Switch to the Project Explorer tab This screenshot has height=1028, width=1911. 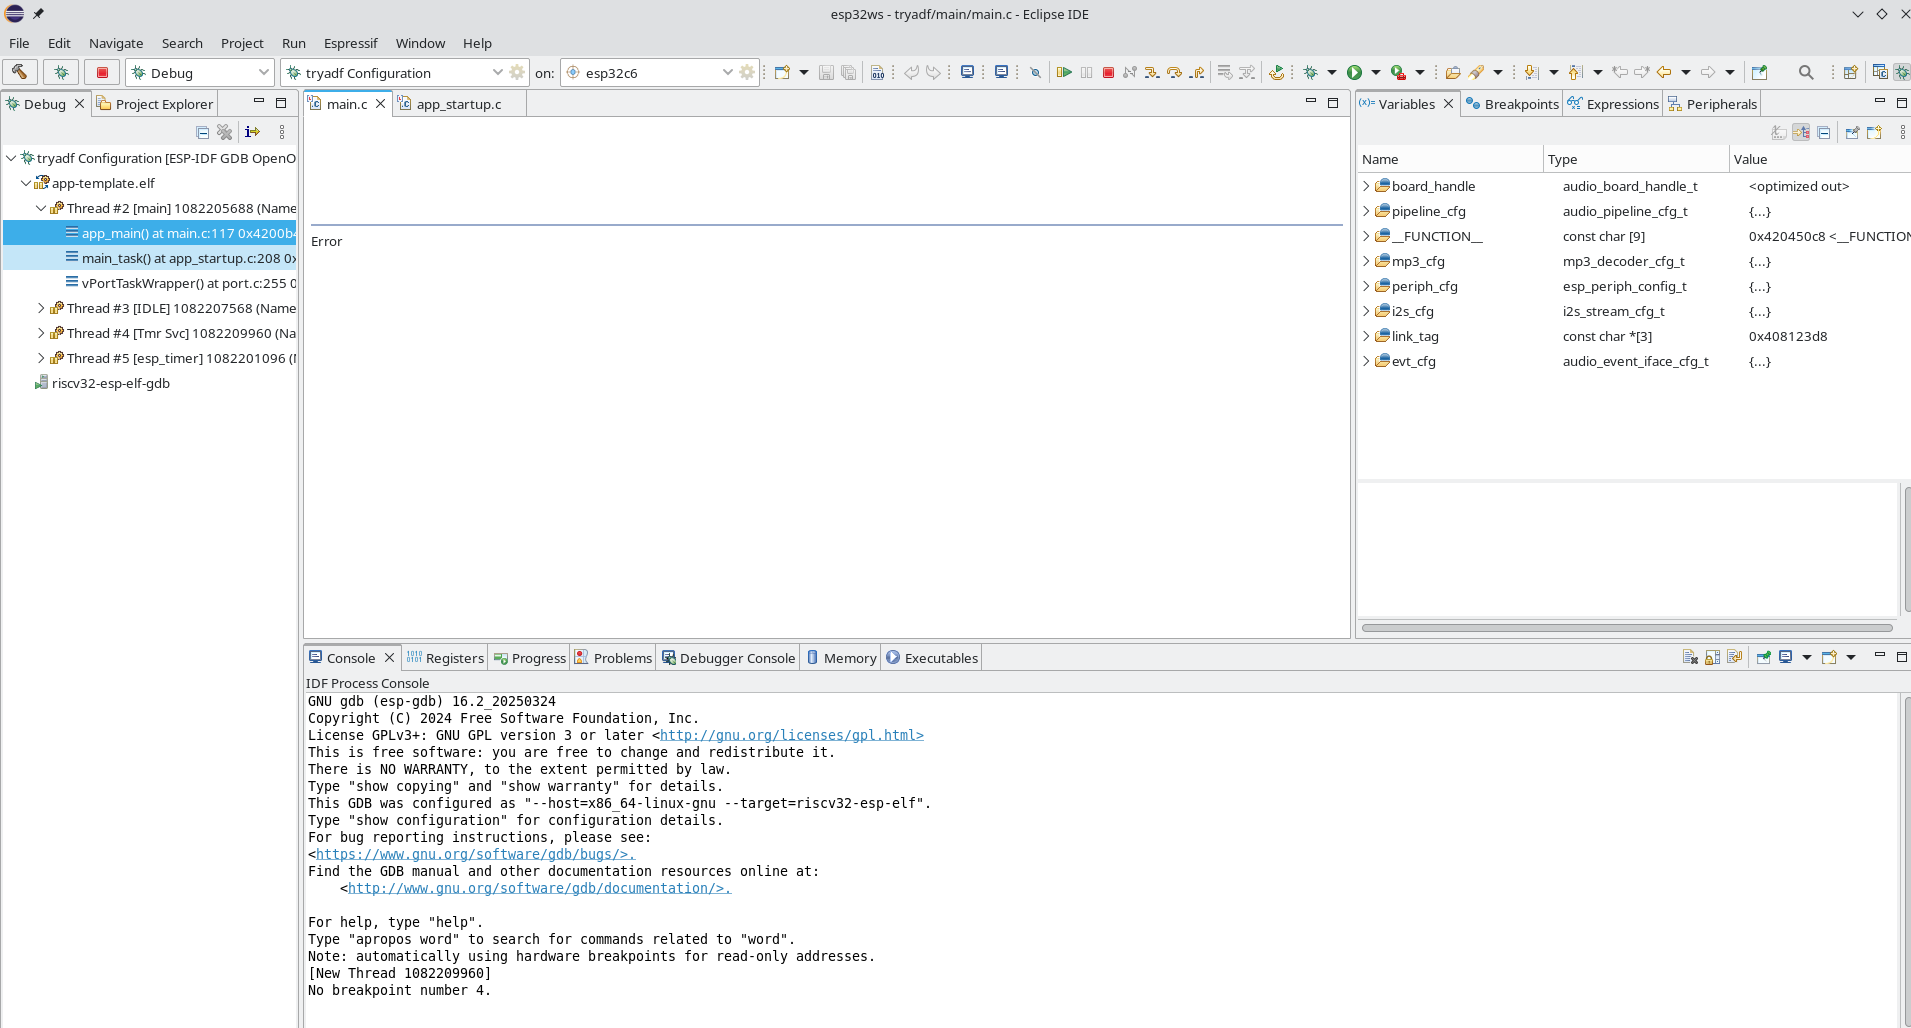tap(155, 104)
